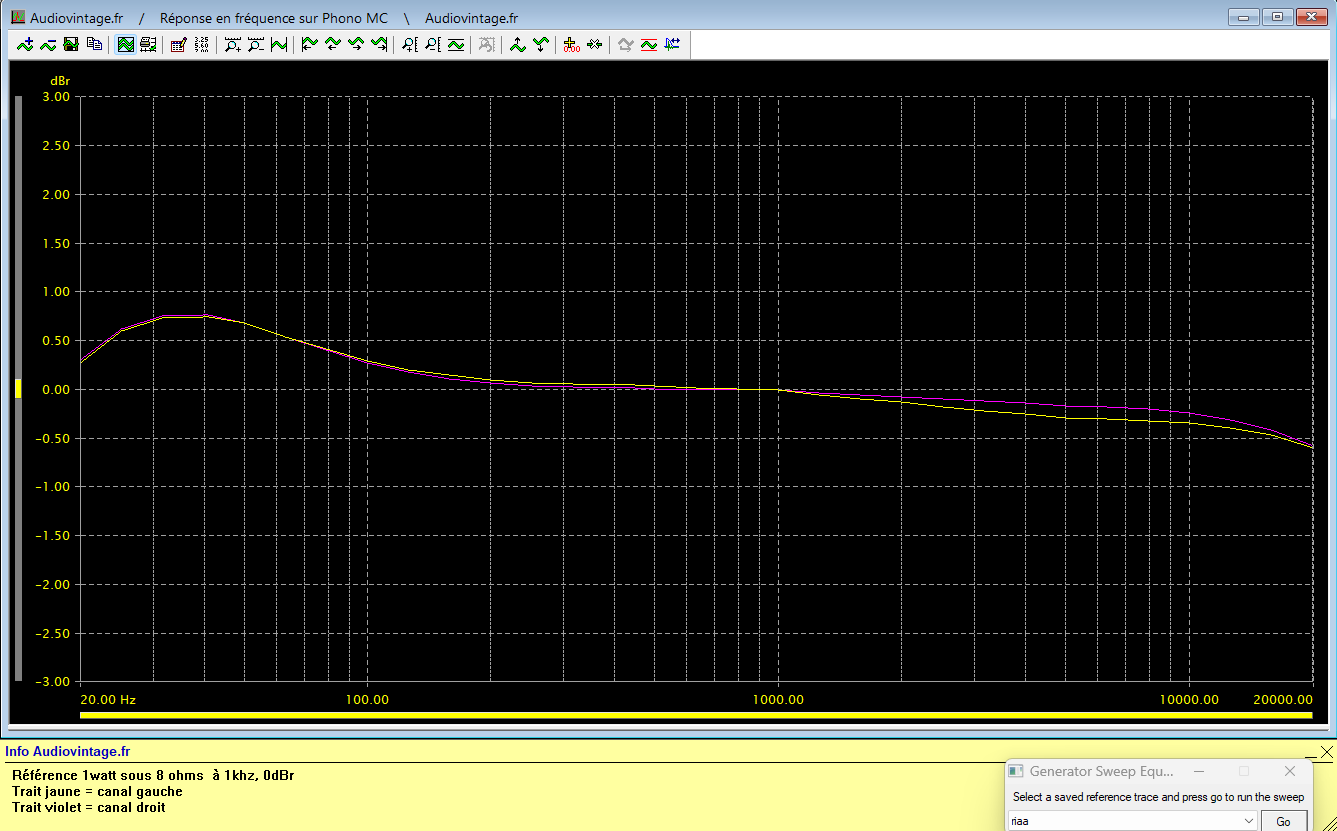Shift trace left with left-arrow wave icon
The width and height of the screenshot is (1337, 831).
(x=332, y=44)
